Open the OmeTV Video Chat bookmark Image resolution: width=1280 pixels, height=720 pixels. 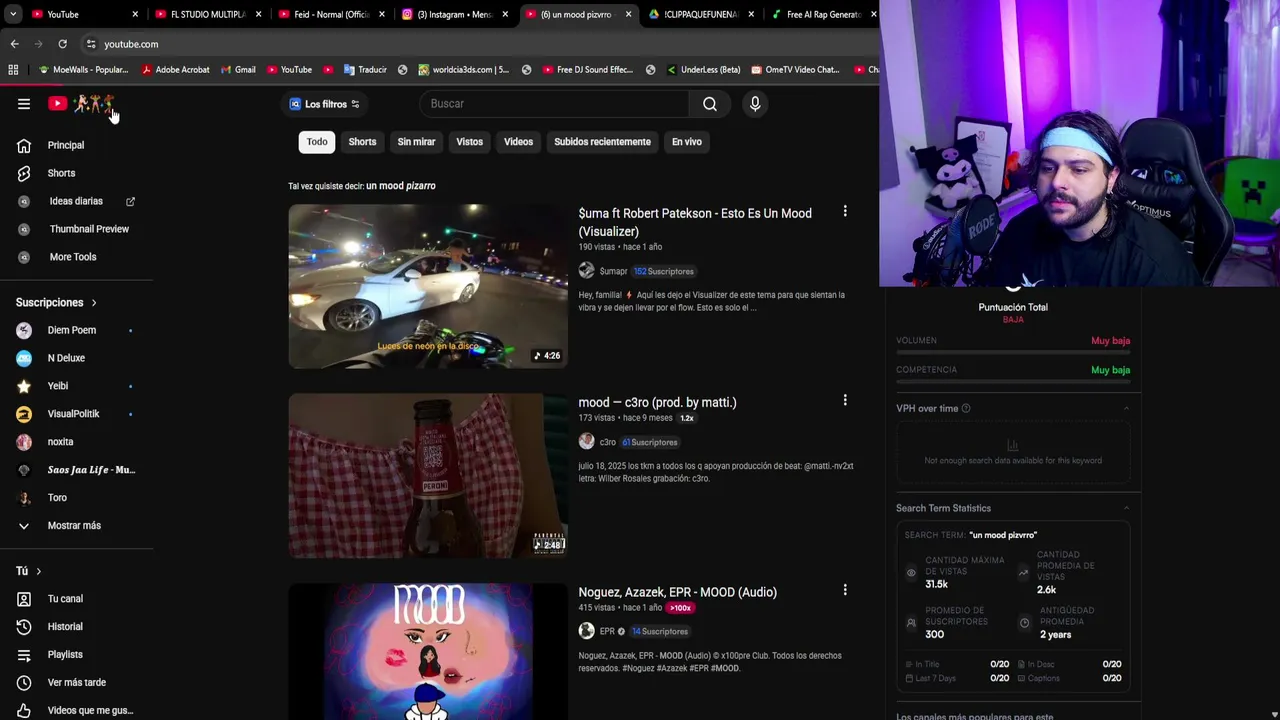[x=795, y=70]
